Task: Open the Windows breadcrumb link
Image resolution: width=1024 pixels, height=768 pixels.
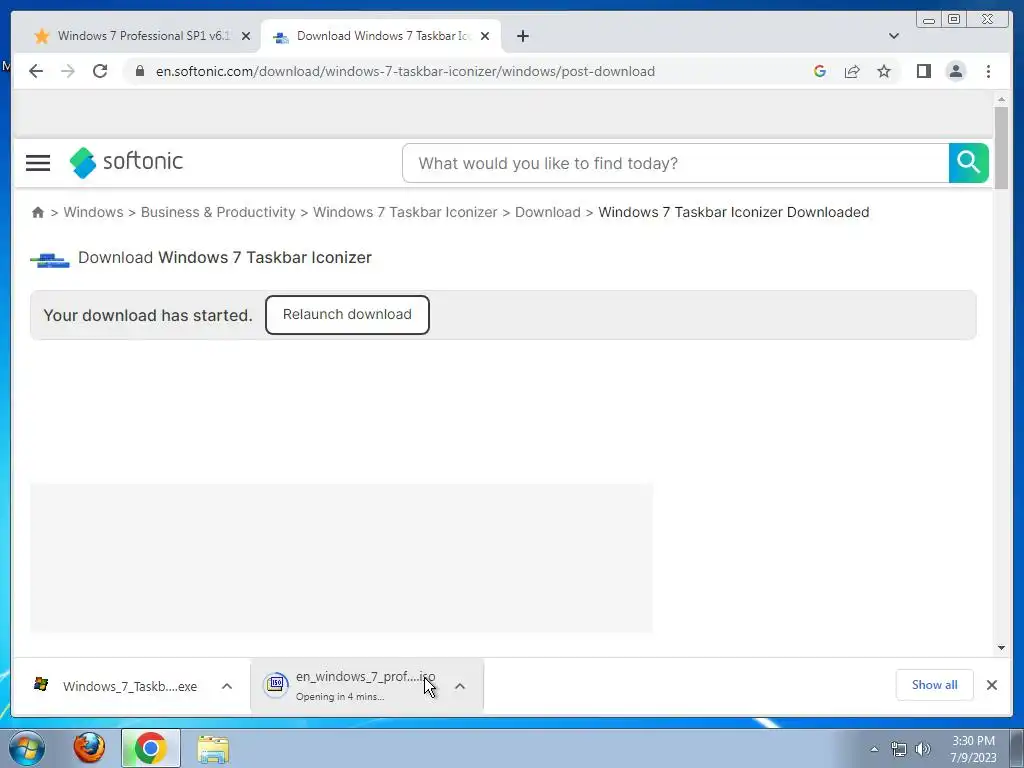Action: [x=93, y=212]
